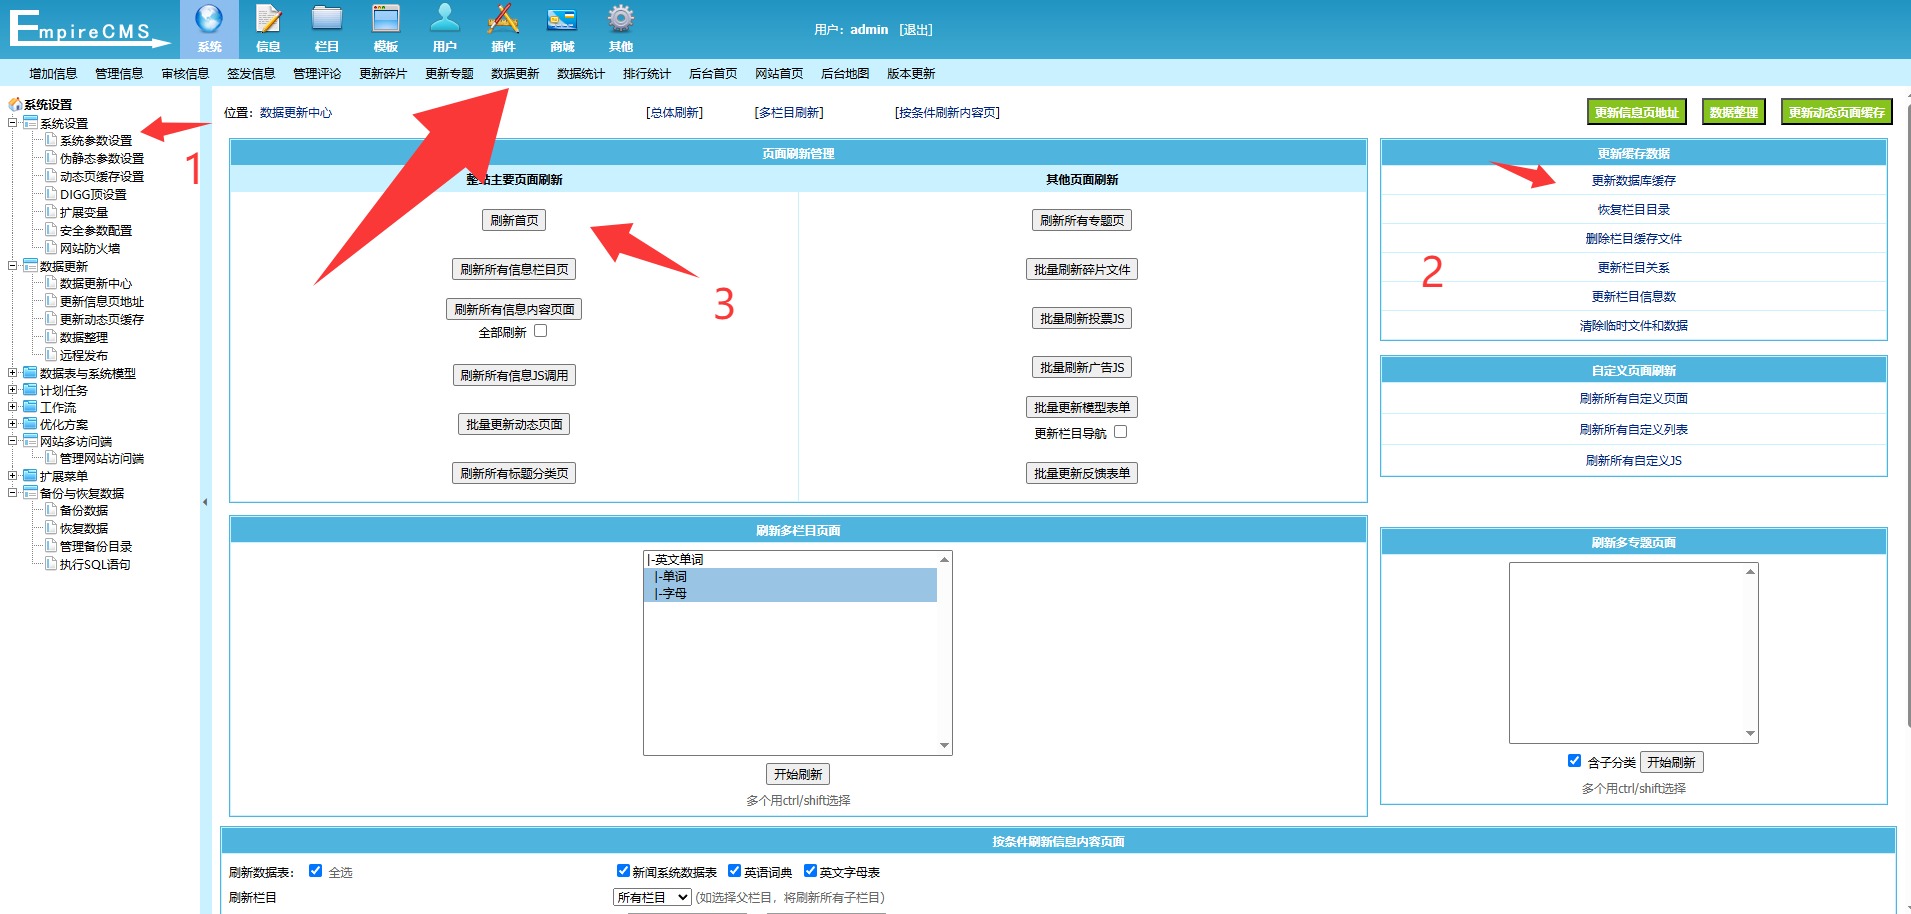Viewport: 1911px width, 914px height.
Task: Click 数据更新 in the secondary menu bar
Action: point(515,74)
